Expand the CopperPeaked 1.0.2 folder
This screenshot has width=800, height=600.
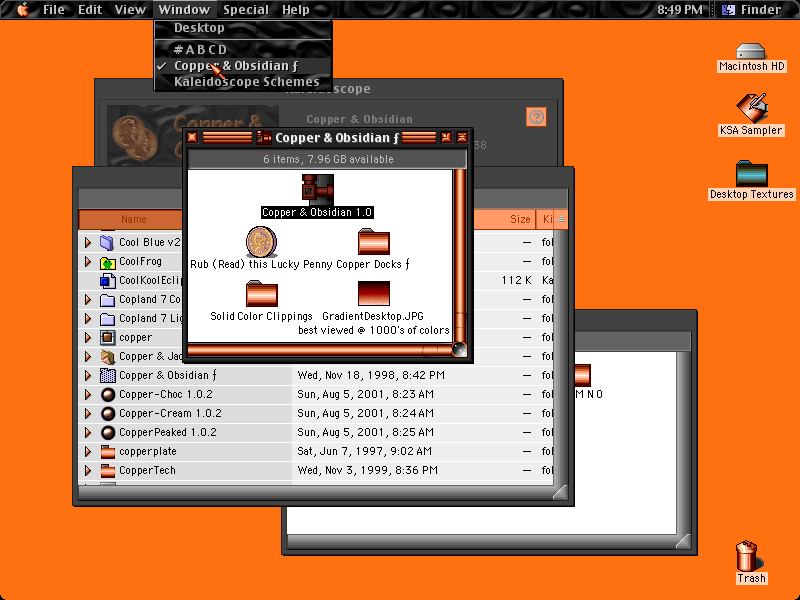88,433
